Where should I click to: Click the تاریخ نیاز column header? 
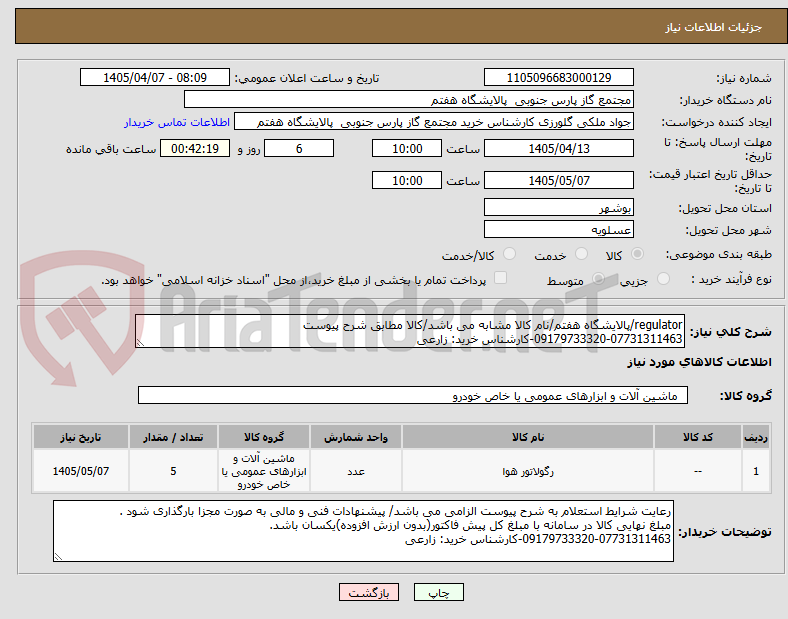point(81,437)
